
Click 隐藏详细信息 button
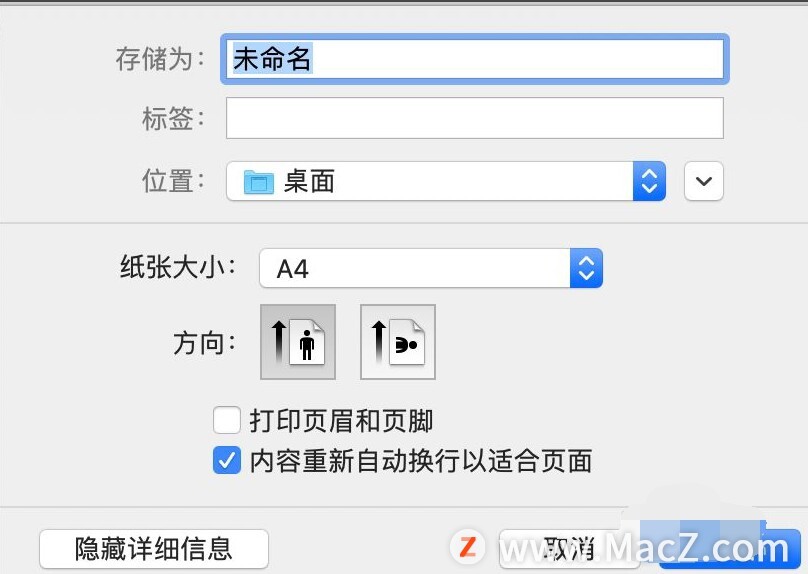[x=154, y=549]
